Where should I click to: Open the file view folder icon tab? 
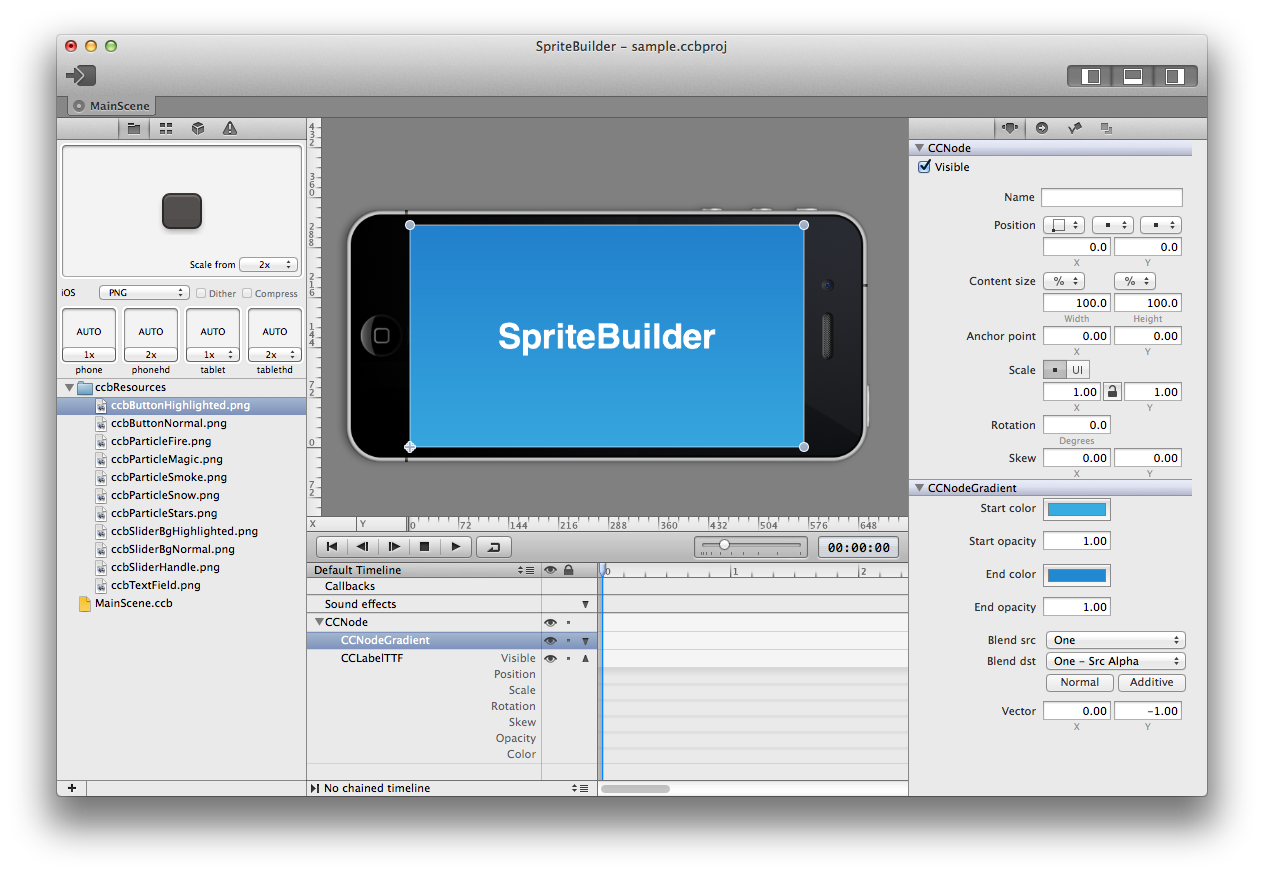[133, 128]
